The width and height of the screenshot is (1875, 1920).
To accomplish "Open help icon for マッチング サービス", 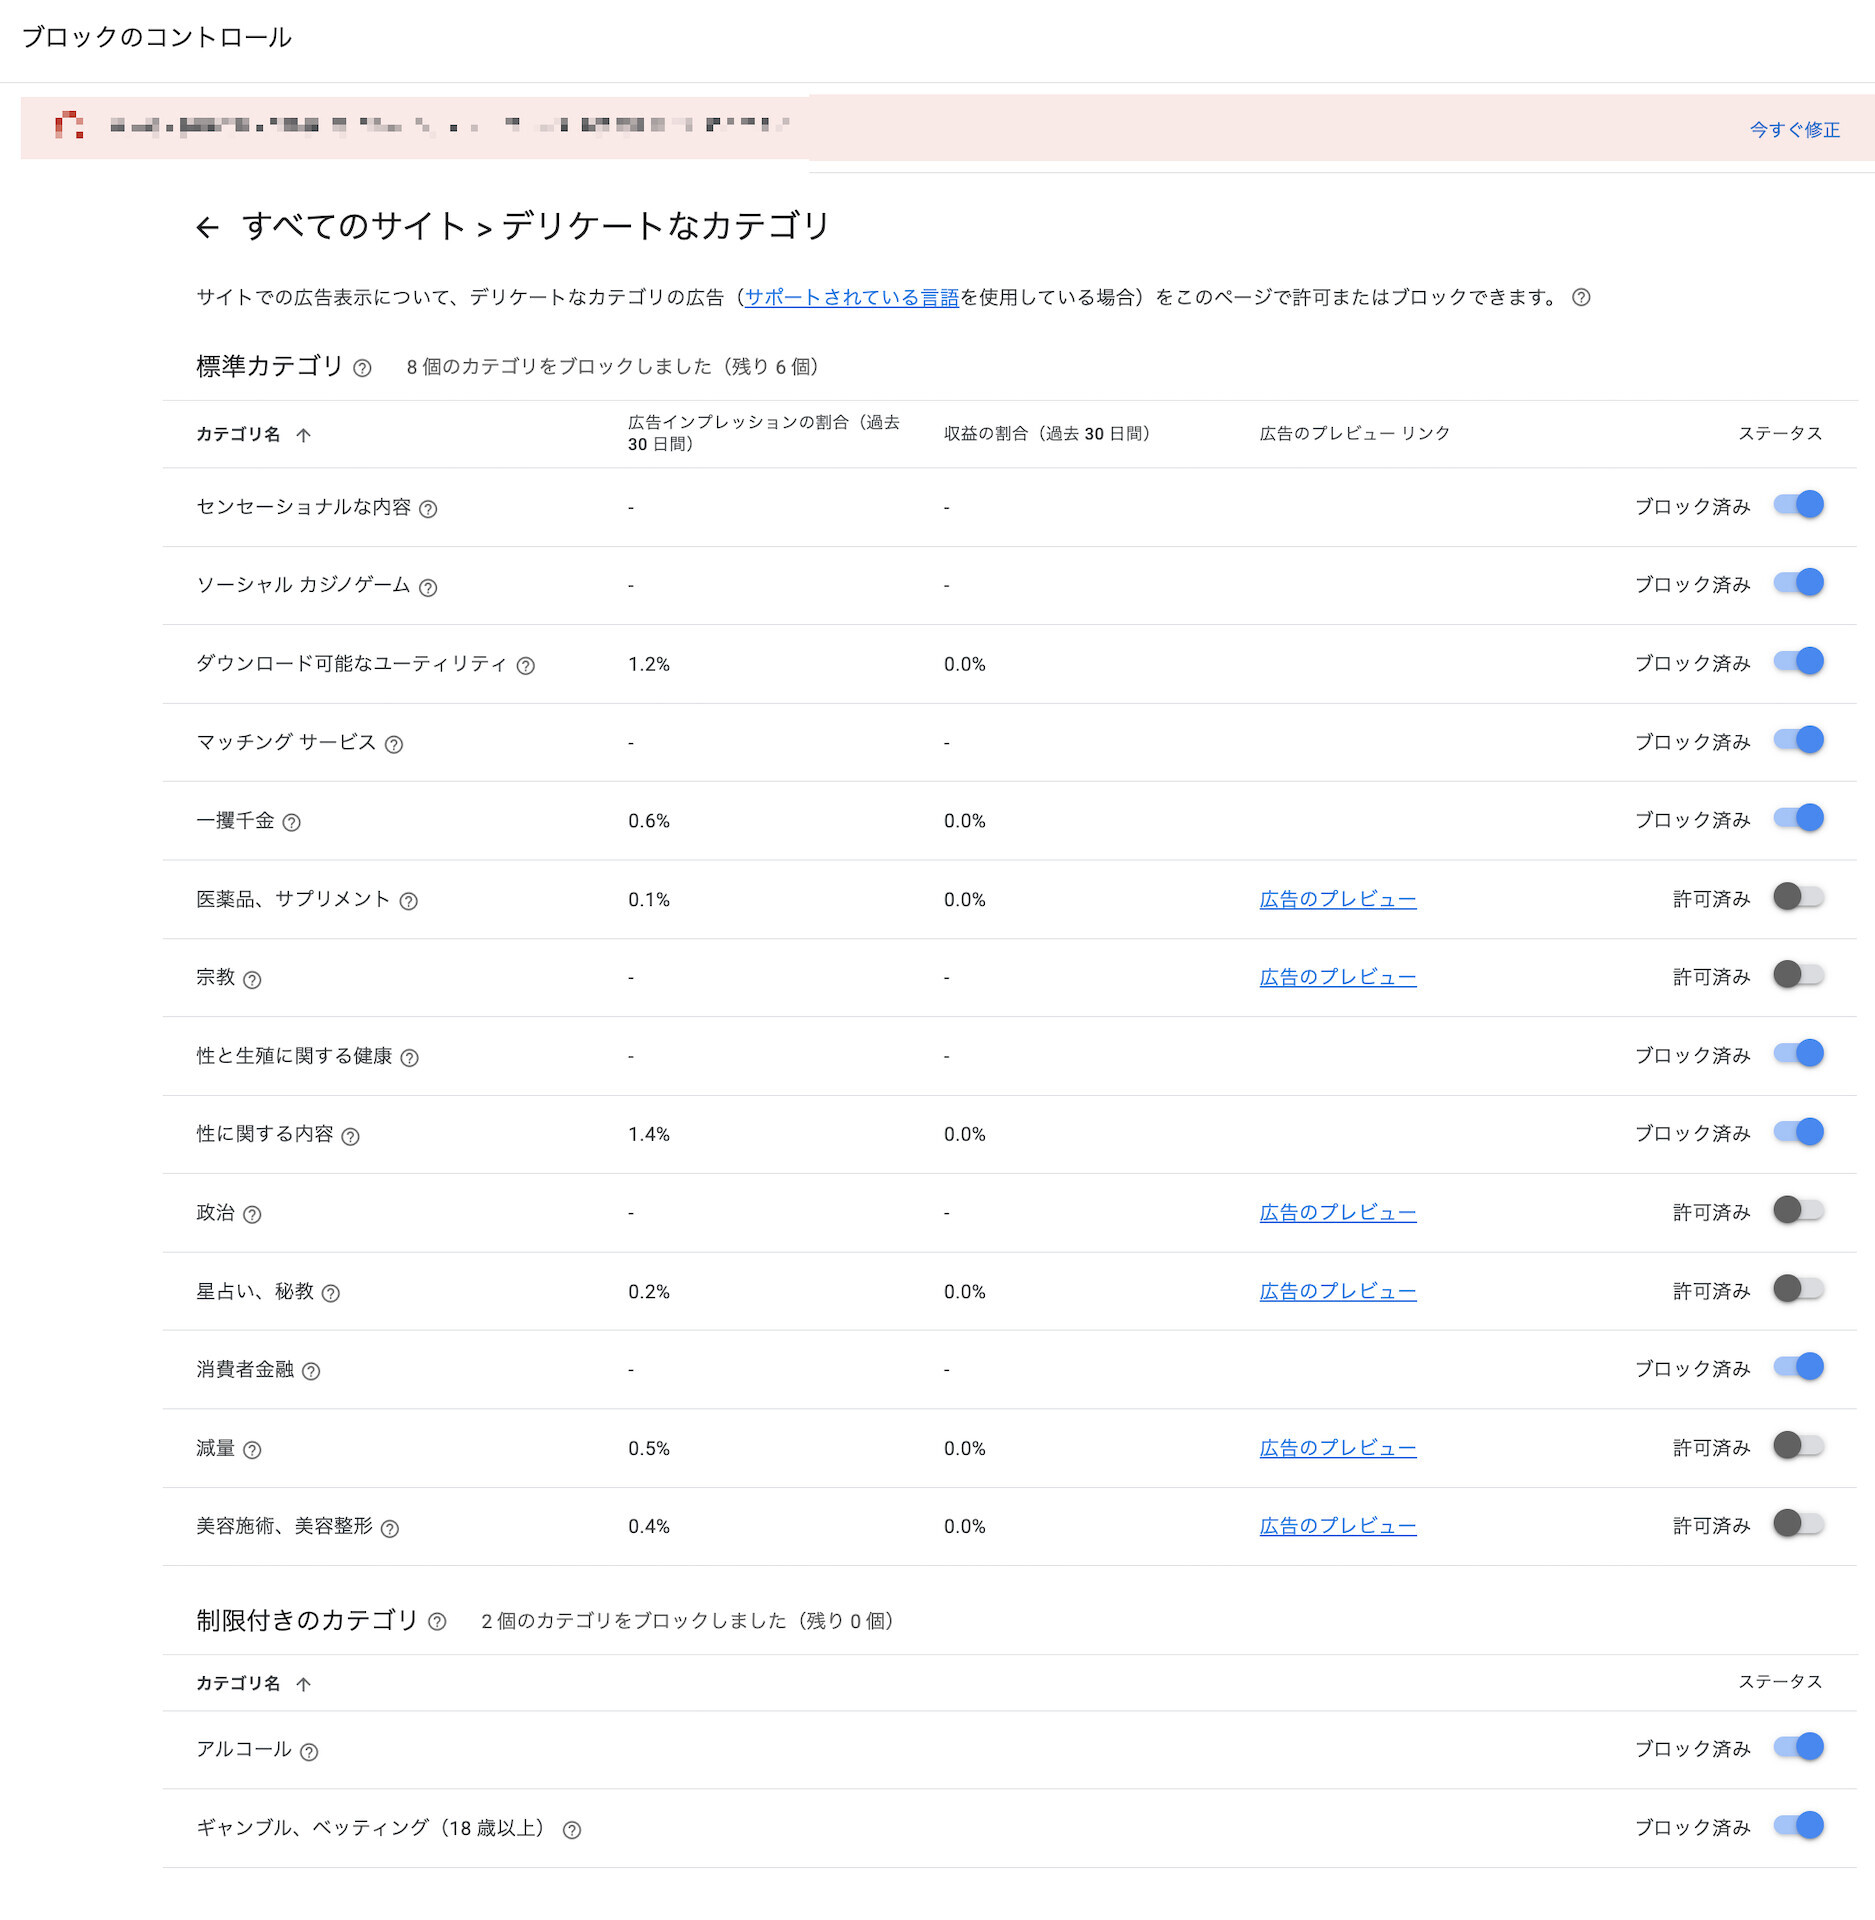I will click(x=394, y=744).
